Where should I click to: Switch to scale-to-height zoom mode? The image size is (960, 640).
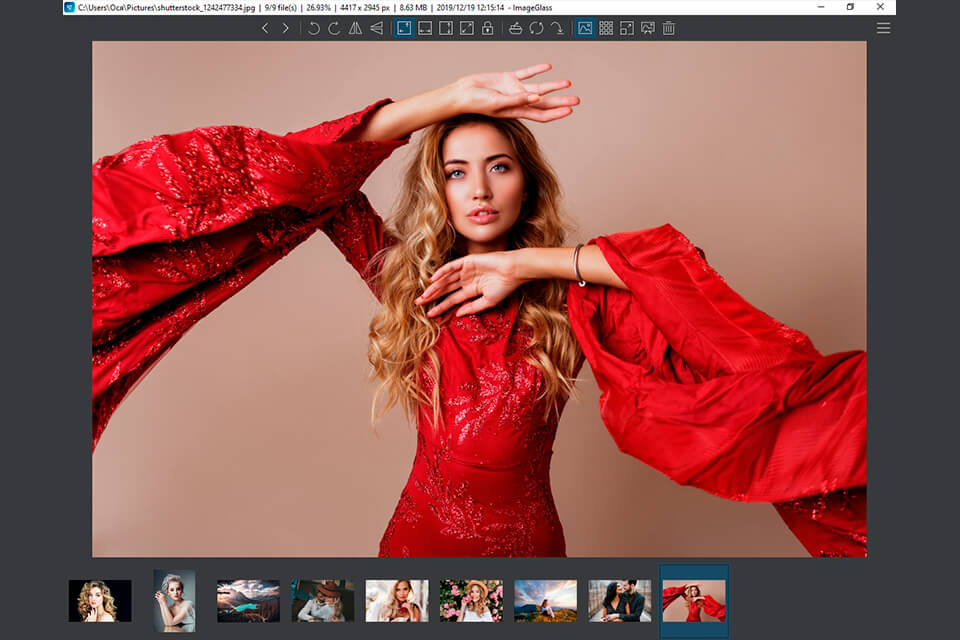pos(445,28)
